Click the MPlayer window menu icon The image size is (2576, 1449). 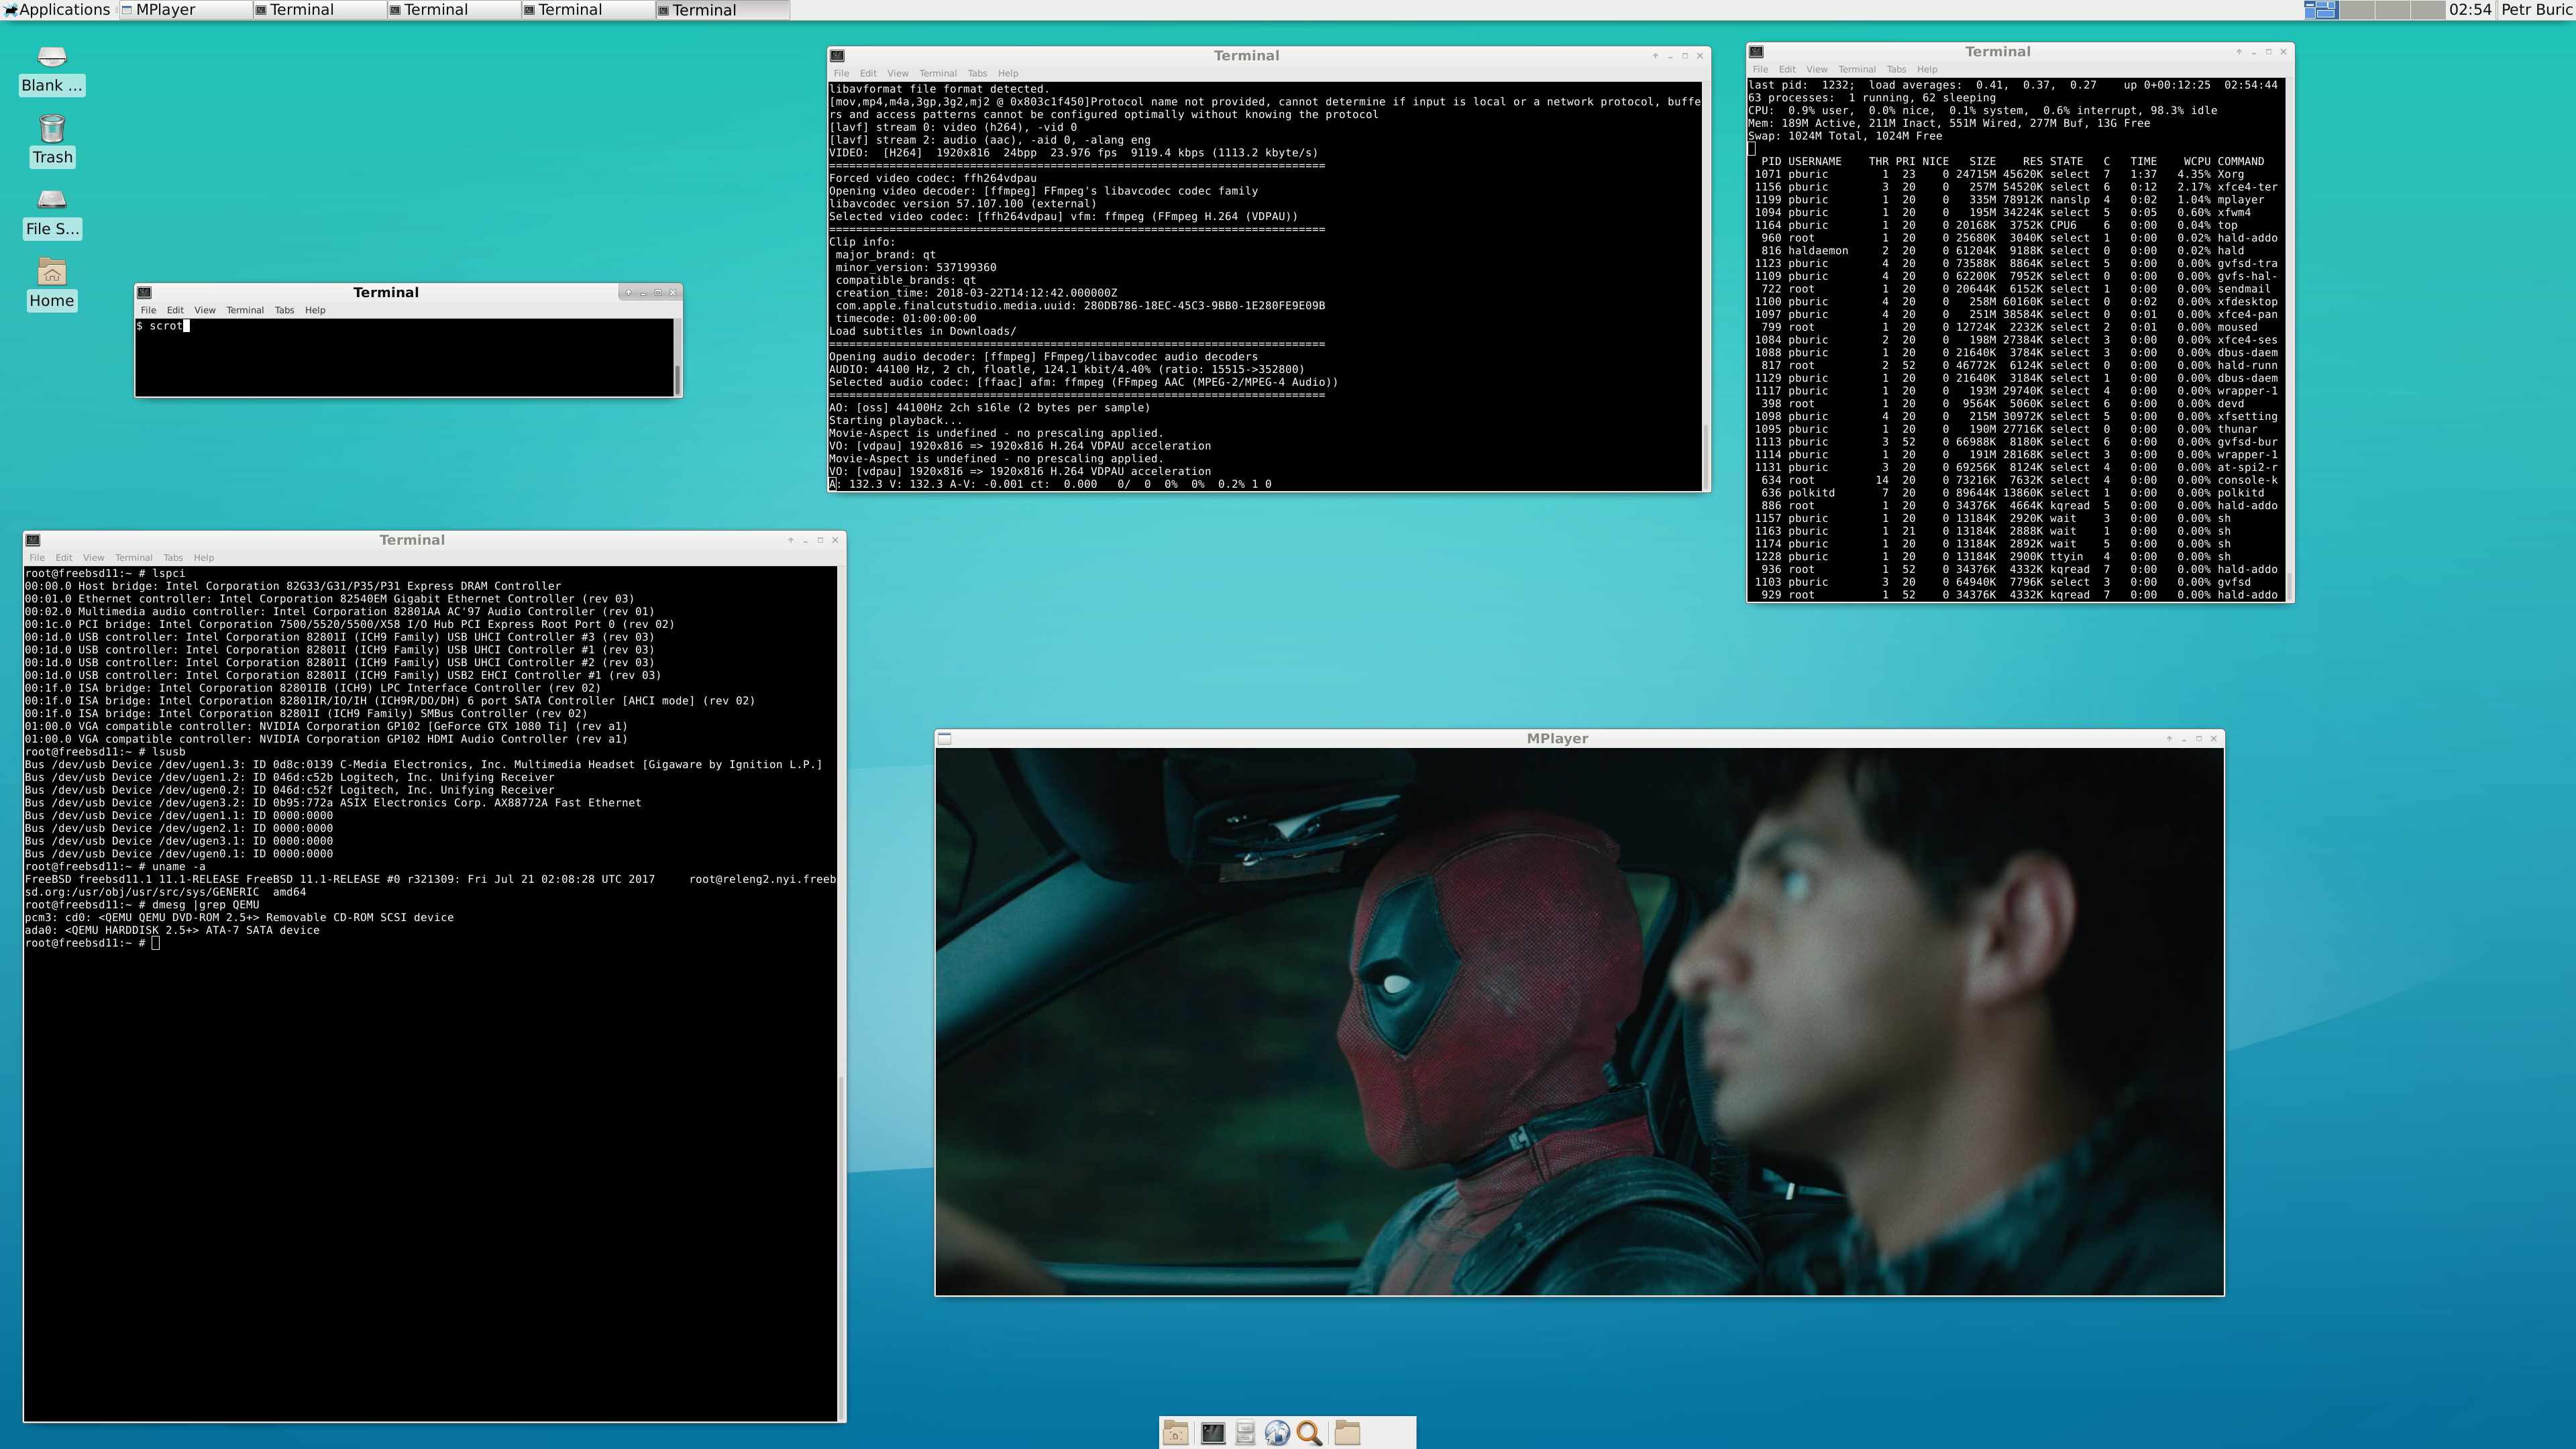[945, 739]
